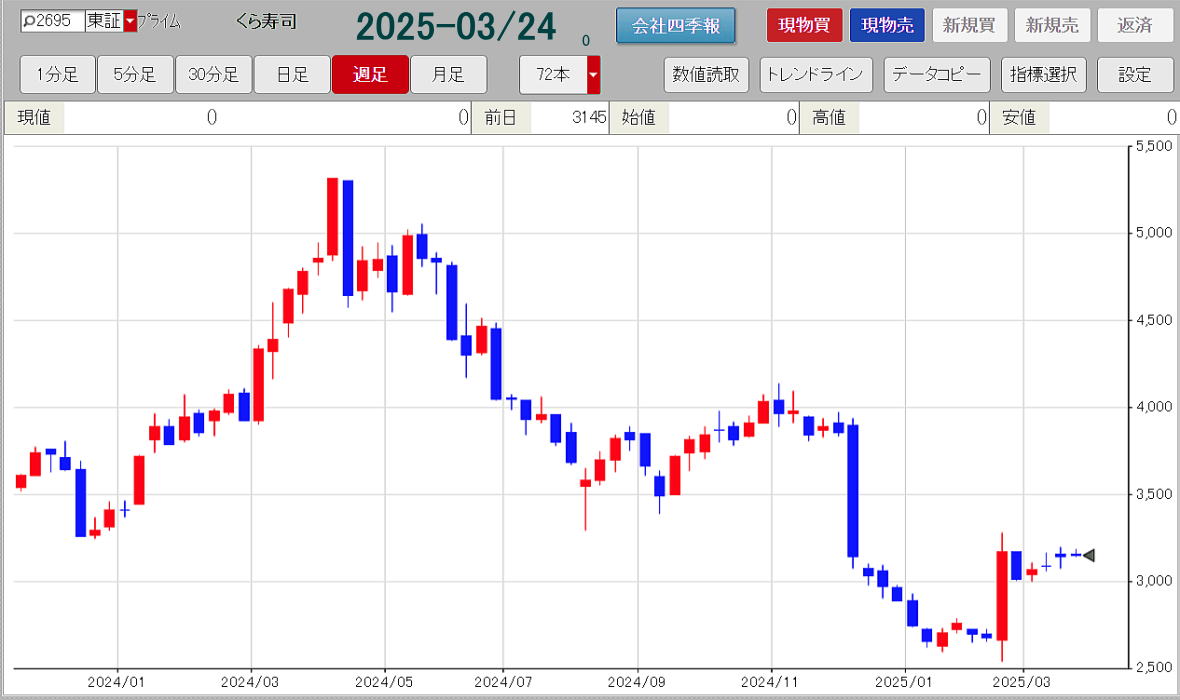Click the current price triangle marker on chart

tap(1088, 555)
